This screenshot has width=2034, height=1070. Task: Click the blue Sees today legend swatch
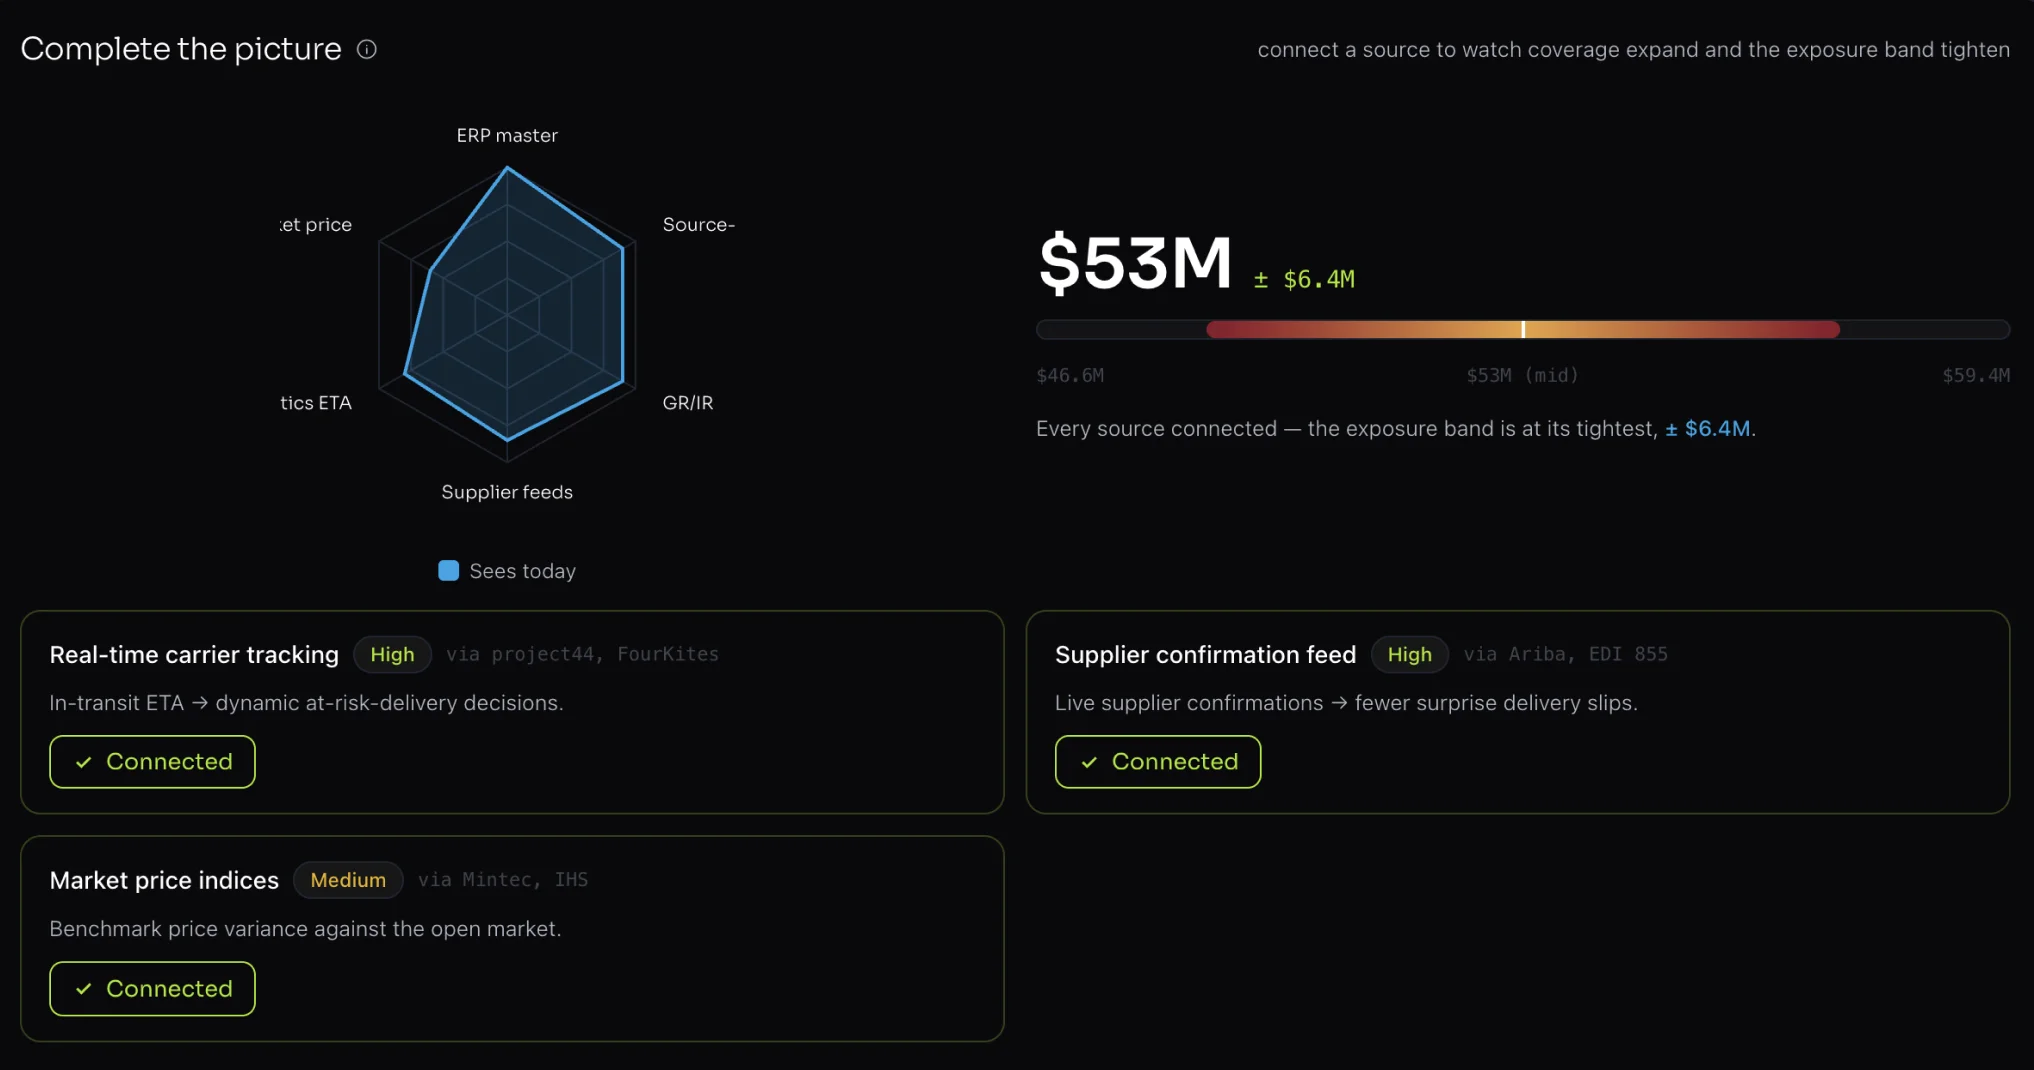point(449,570)
